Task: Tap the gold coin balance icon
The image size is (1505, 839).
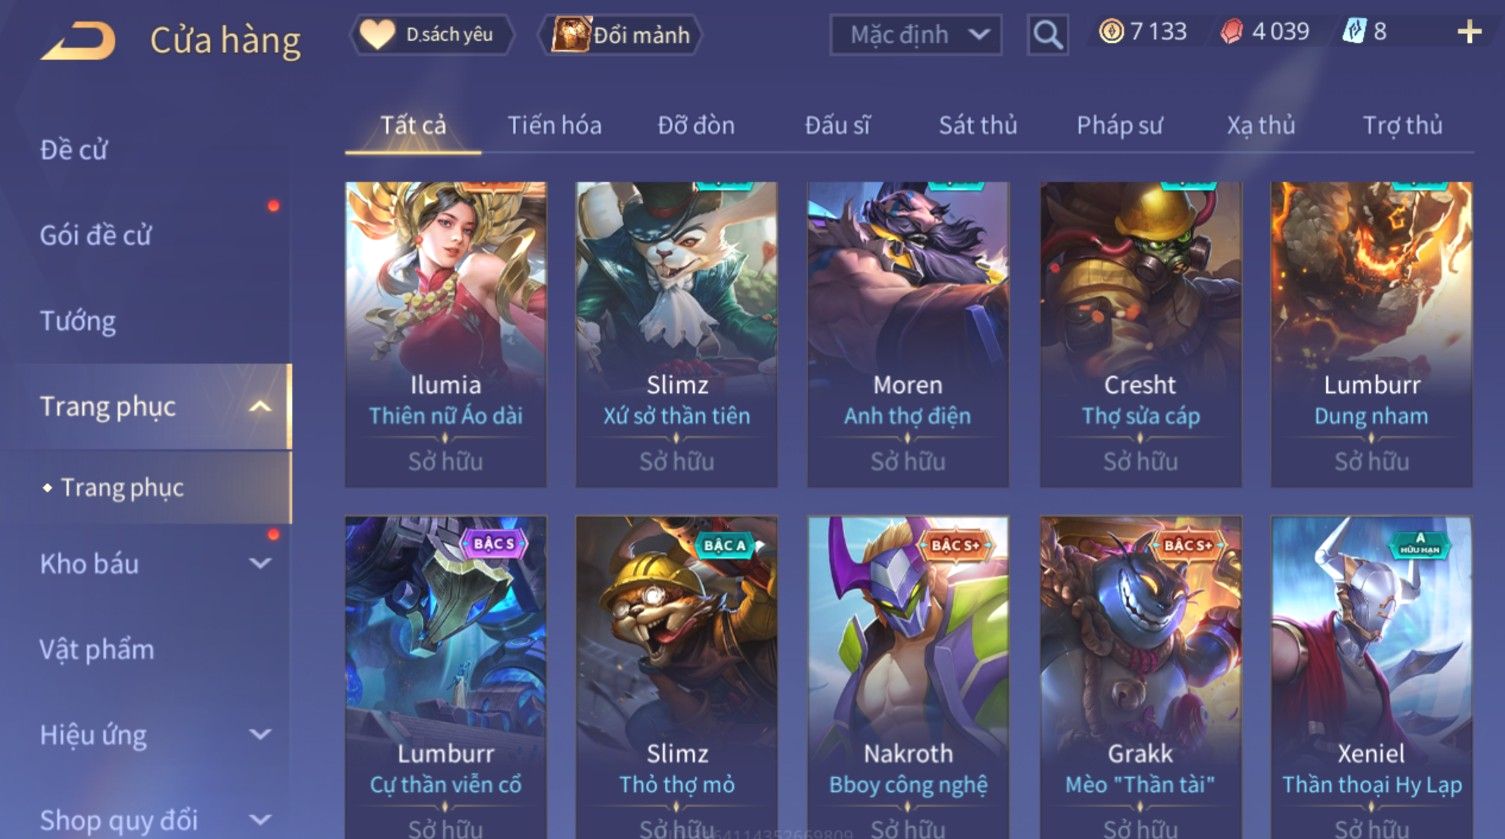Action: click(x=1111, y=32)
